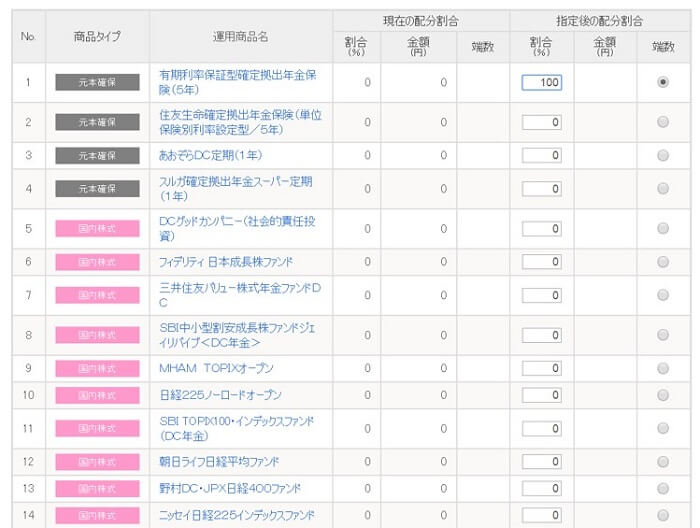Open 野村DC・JPX日経400ファンド link
The width and height of the screenshot is (700, 528).
pyautogui.click(x=230, y=488)
